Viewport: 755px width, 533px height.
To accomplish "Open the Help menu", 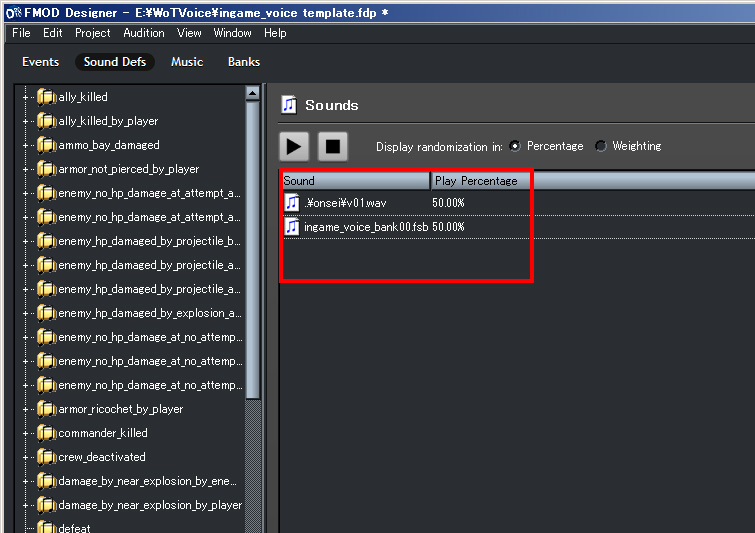I will [x=275, y=33].
